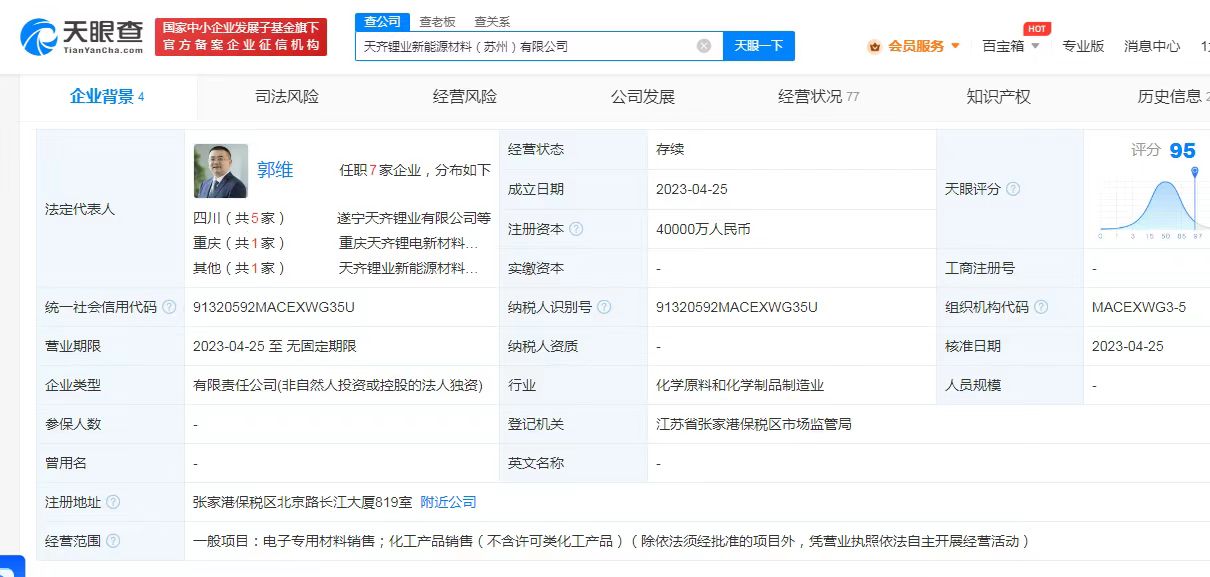Click the 附近公司 link
The image size is (1210, 577).
pyautogui.click(x=448, y=502)
